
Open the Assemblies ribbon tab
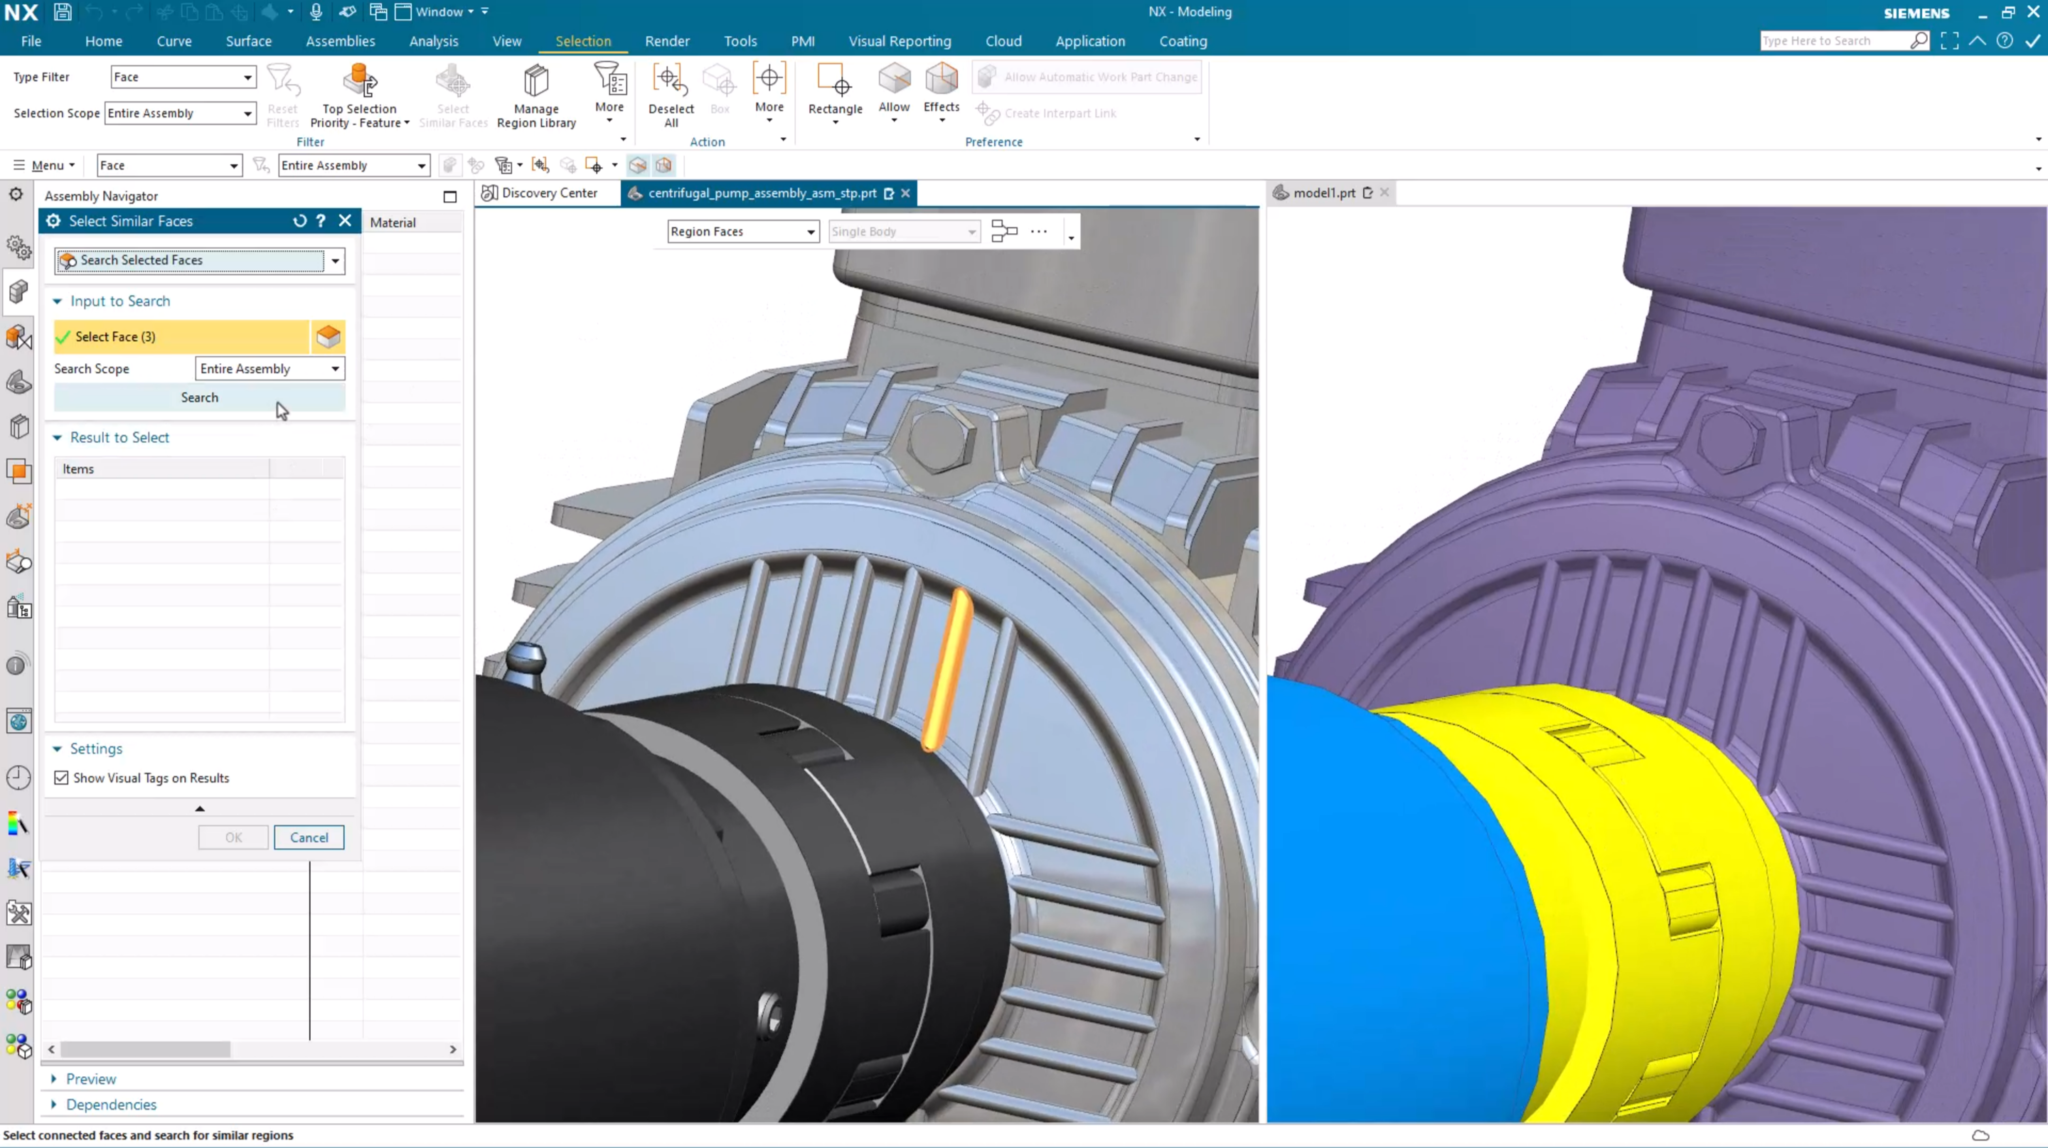tap(340, 41)
